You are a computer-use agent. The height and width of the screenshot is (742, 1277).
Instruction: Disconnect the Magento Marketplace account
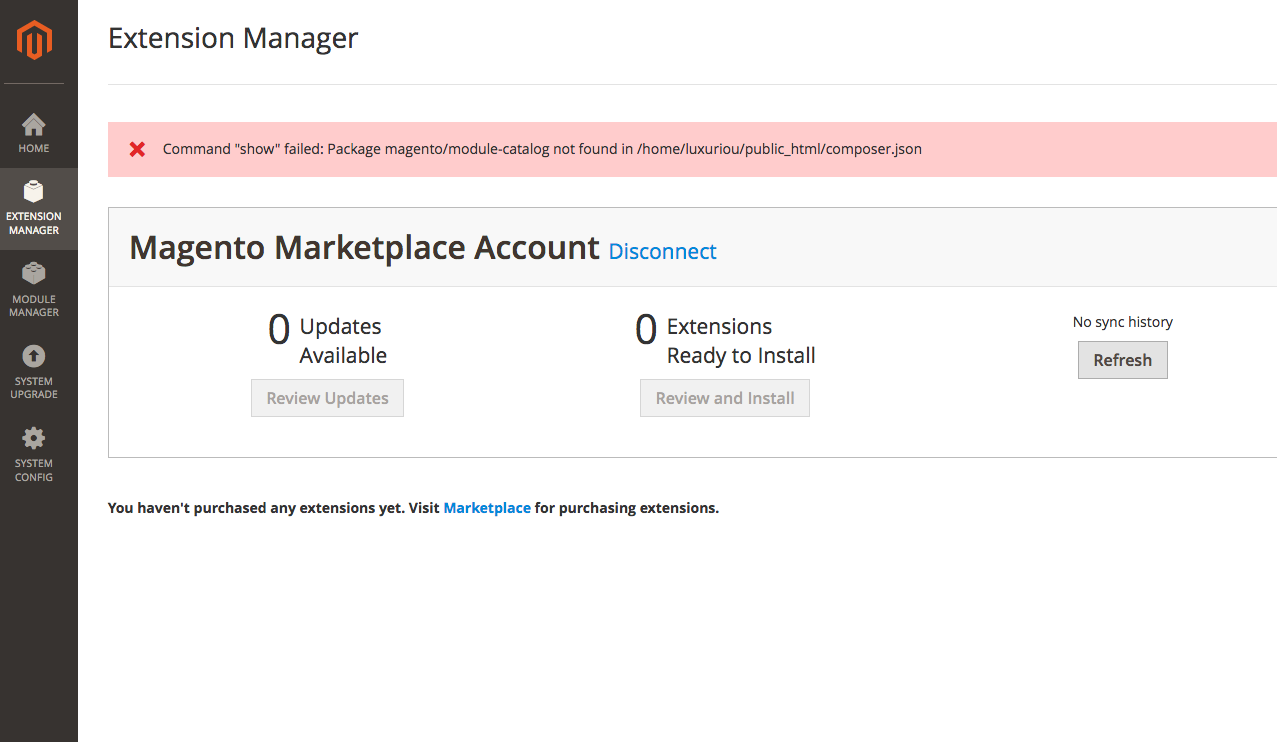662,251
